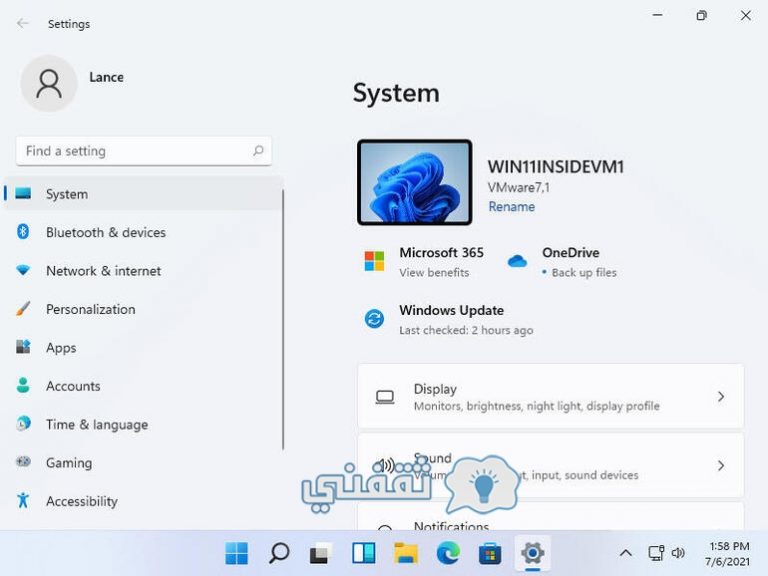Viewport: 768px width, 576px height.
Task: Click the volume speaker tray icon
Action: pos(678,553)
